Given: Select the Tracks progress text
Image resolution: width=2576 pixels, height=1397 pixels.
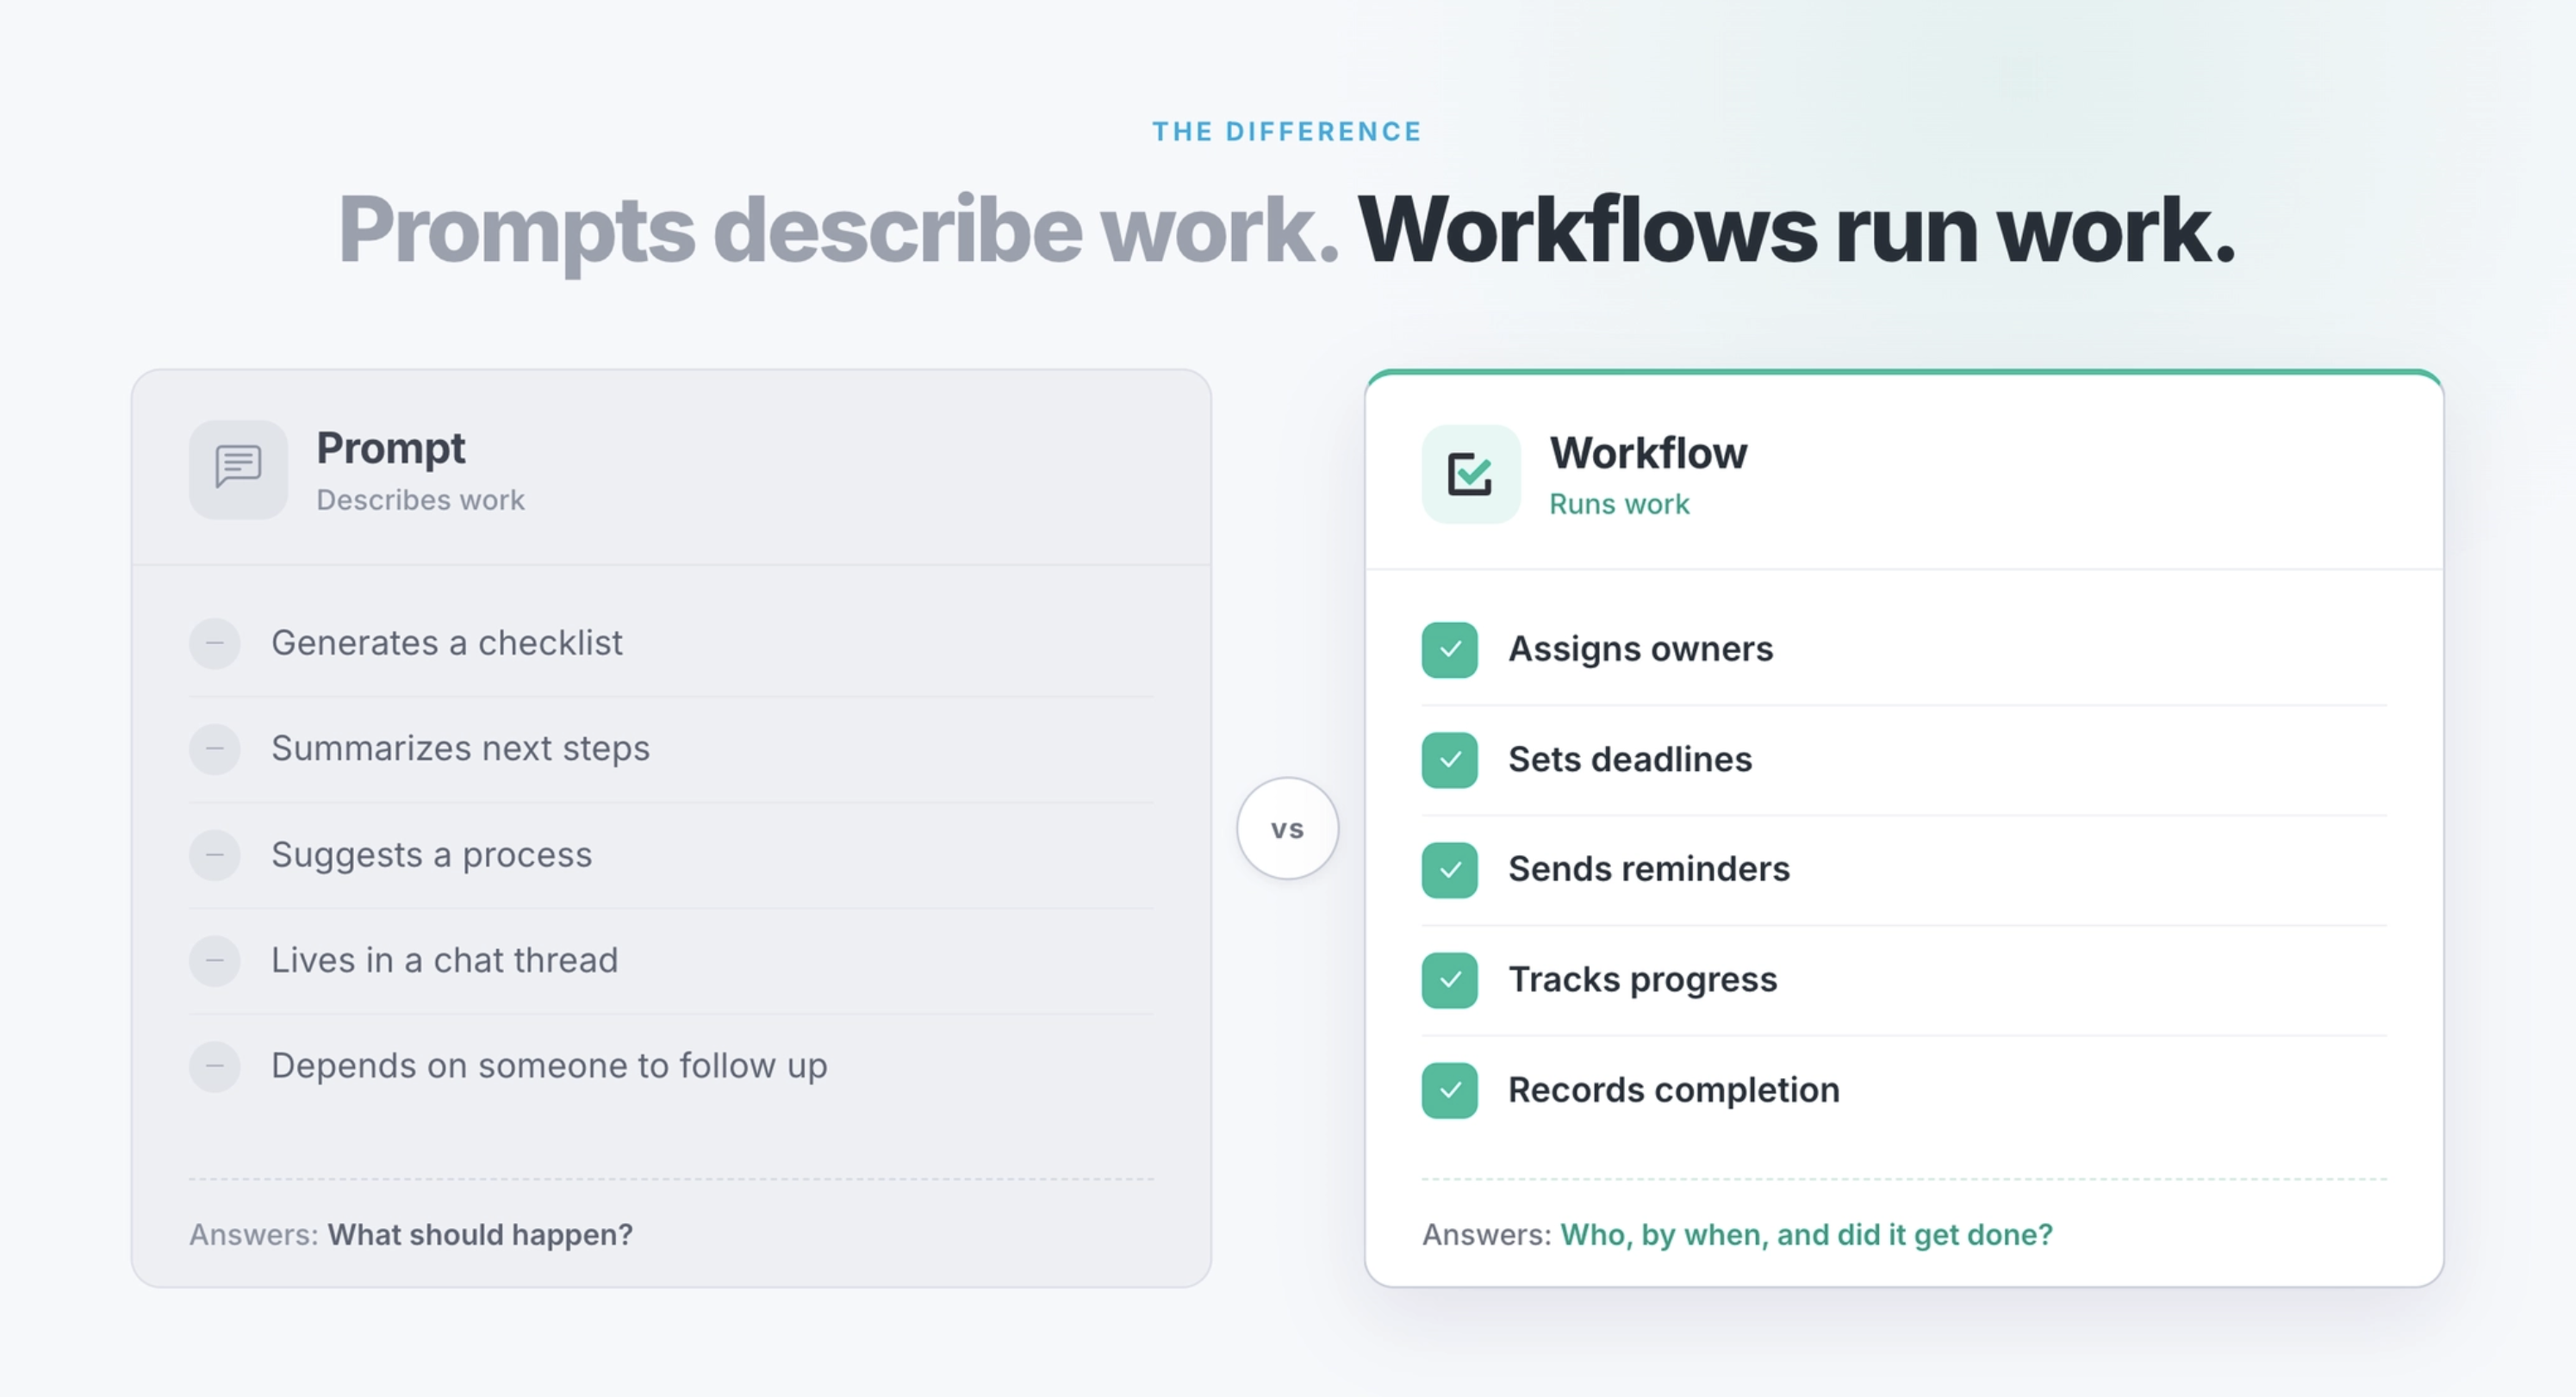Looking at the screenshot, I should 1643,980.
